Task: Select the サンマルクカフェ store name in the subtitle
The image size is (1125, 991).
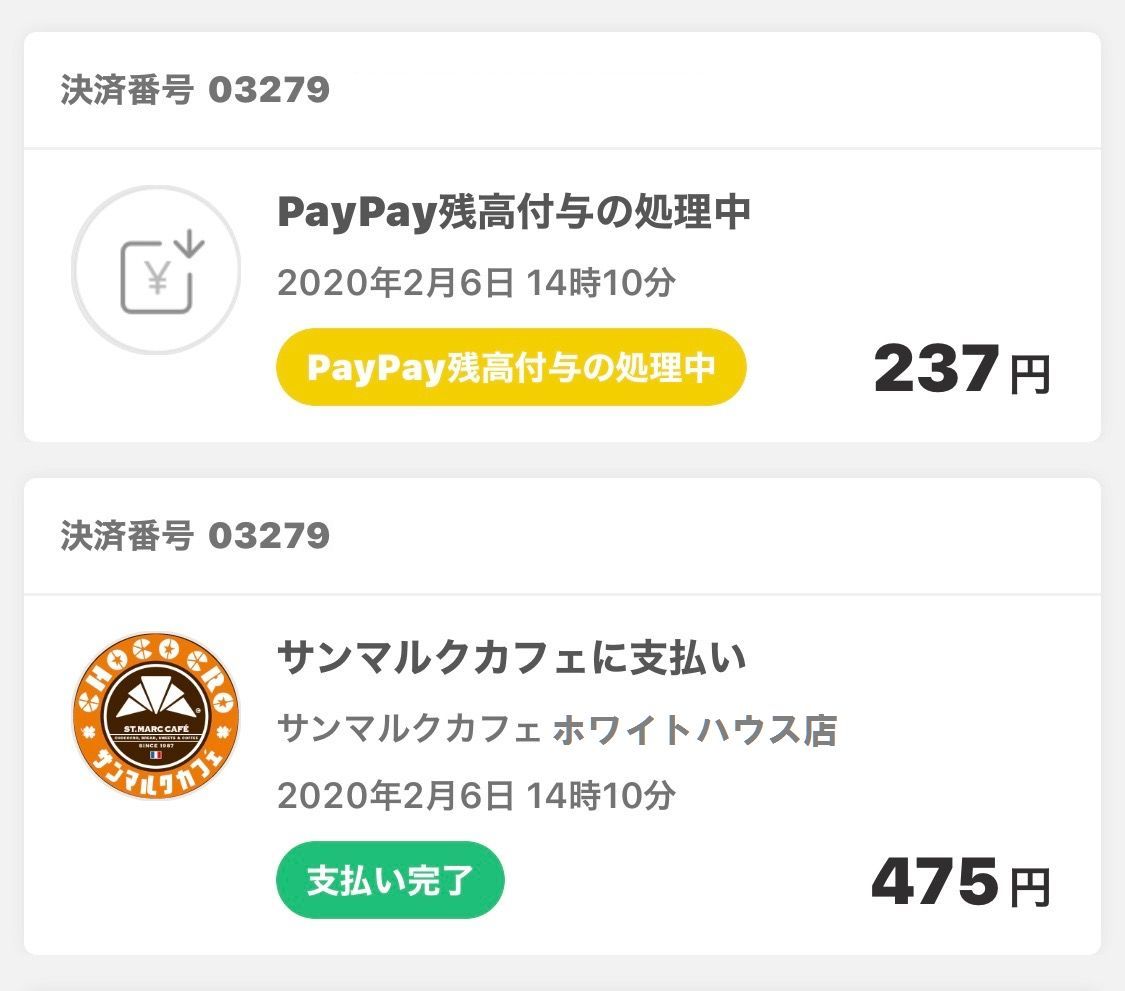Action: (409, 731)
